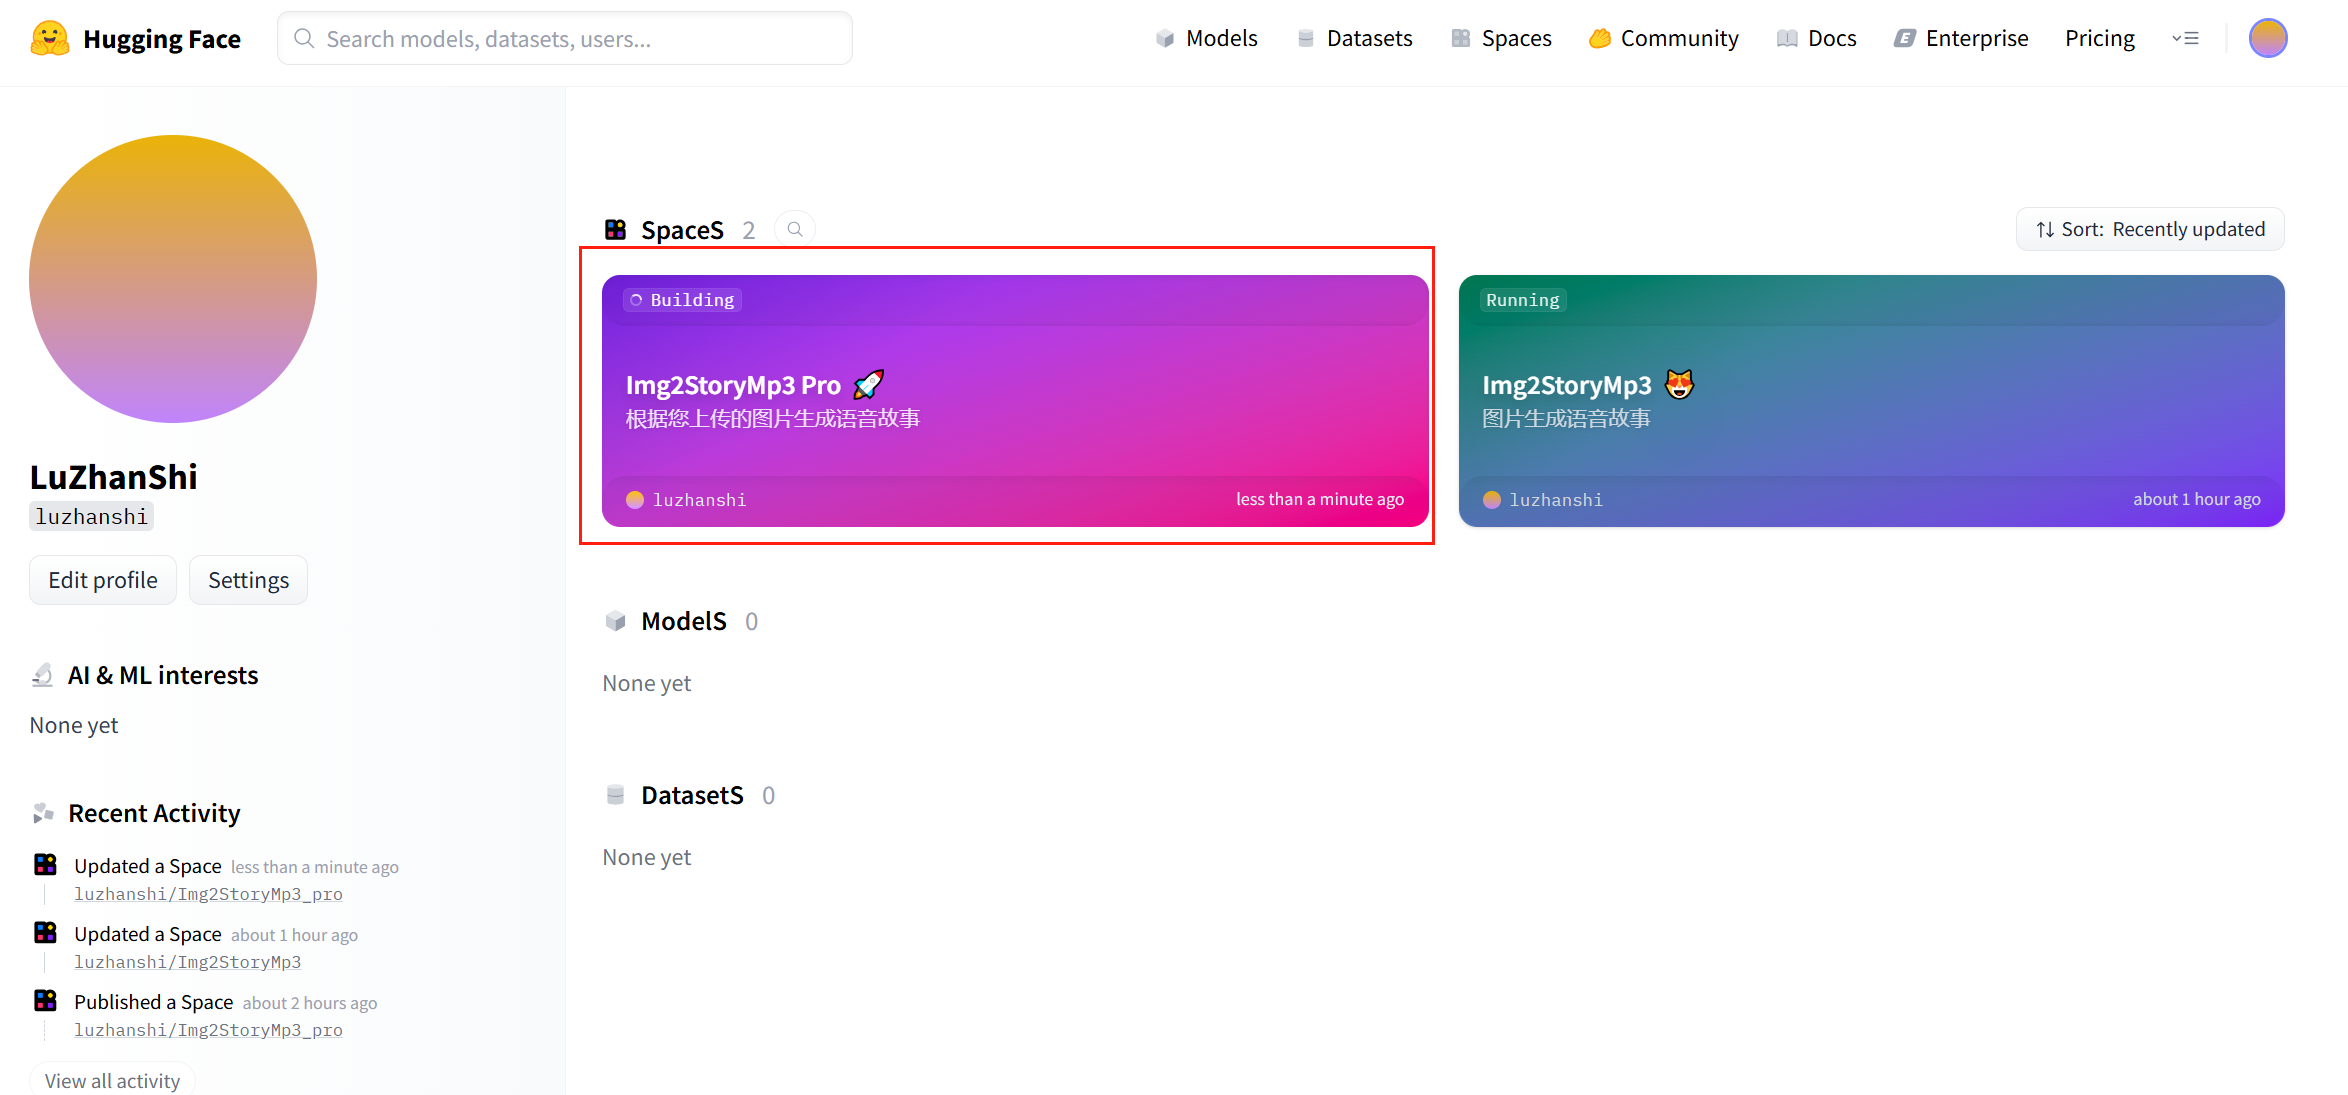The width and height of the screenshot is (2348, 1095).
Task: Open the luzhanshi/Img2StoryMp3 activity link
Action: pyautogui.click(x=187, y=962)
